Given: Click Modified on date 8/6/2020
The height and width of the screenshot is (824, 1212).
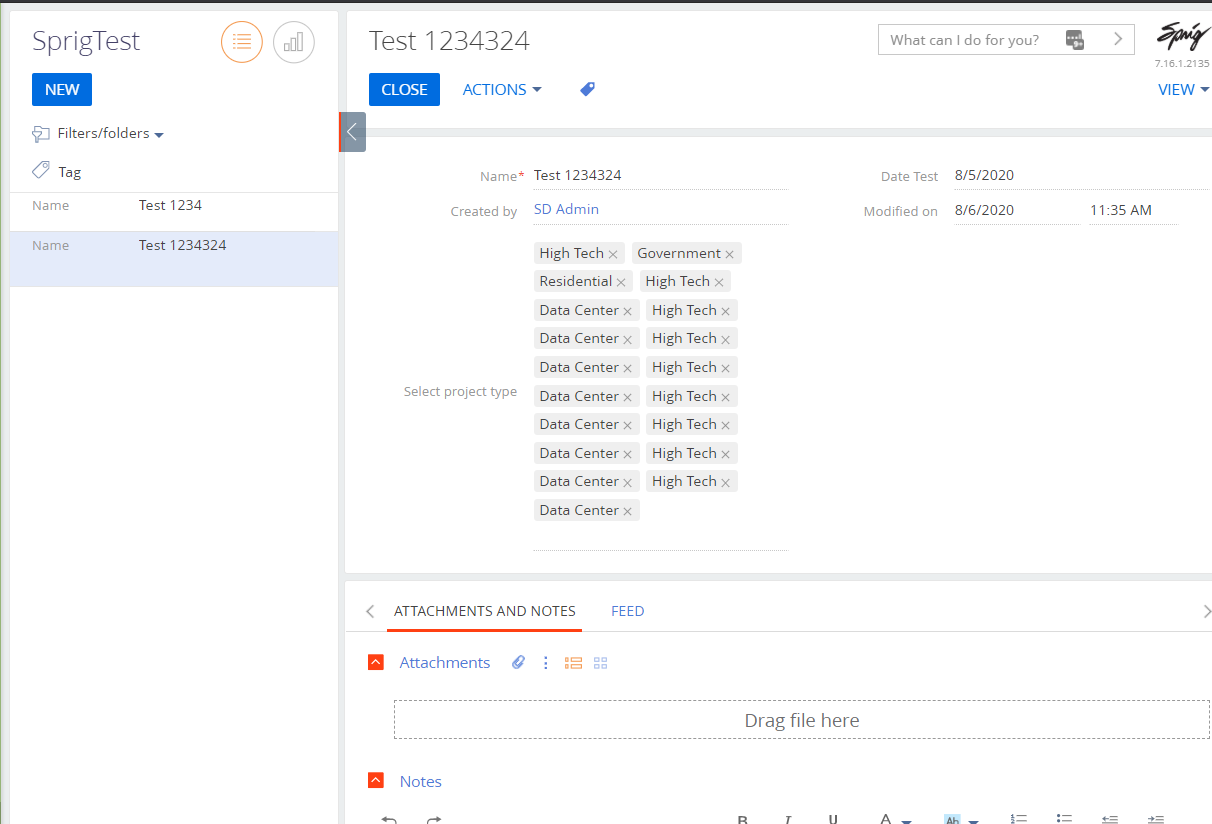Looking at the screenshot, I should (x=1016, y=210).
